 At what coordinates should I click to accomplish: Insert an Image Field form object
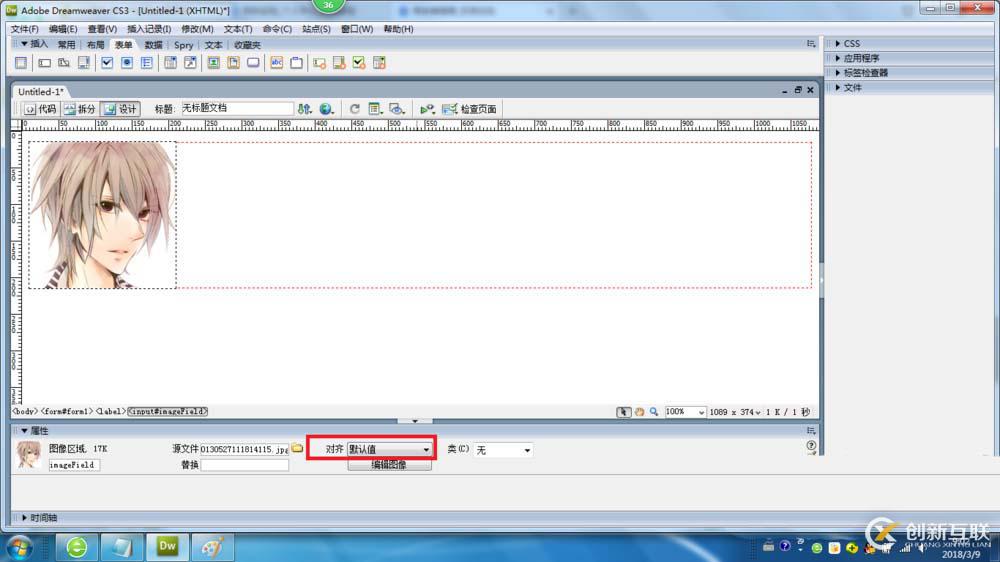pos(214,63)
